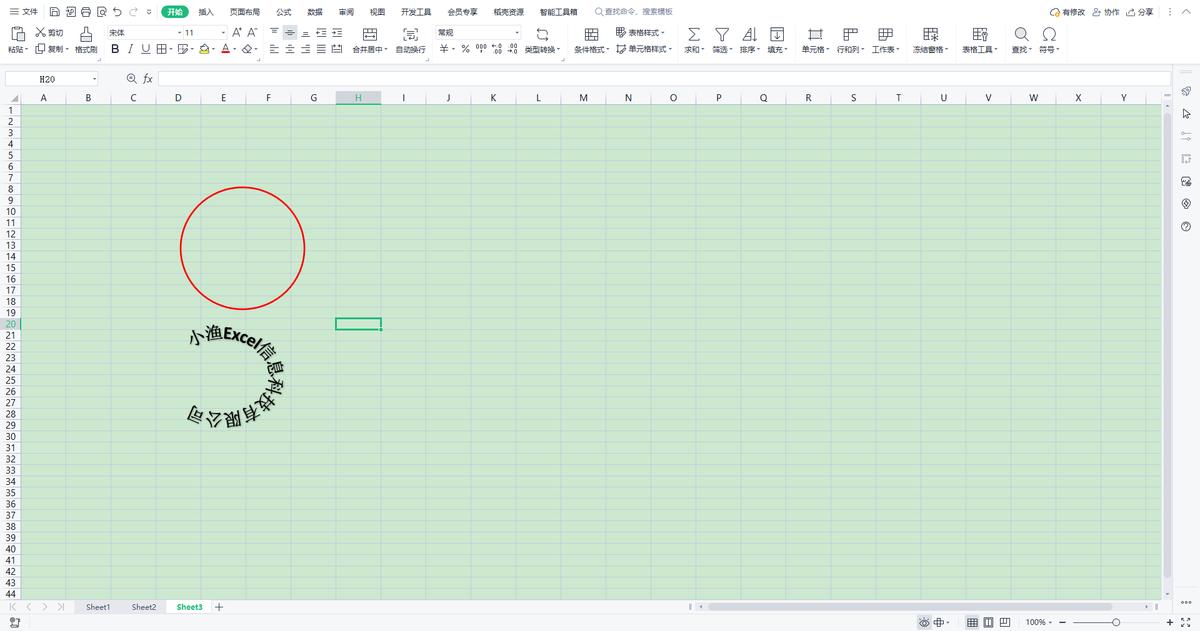Click the Find (查找) magnifier icon
Viewport: 1200px width, 631px height.
(1021, 34)
